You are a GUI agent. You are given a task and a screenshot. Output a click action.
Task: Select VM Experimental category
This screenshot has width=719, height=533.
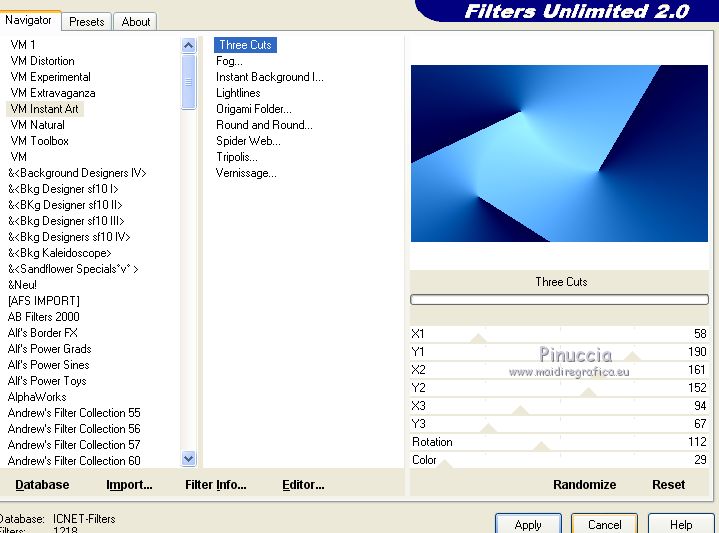pyautogui.click(x=50, y=77)
